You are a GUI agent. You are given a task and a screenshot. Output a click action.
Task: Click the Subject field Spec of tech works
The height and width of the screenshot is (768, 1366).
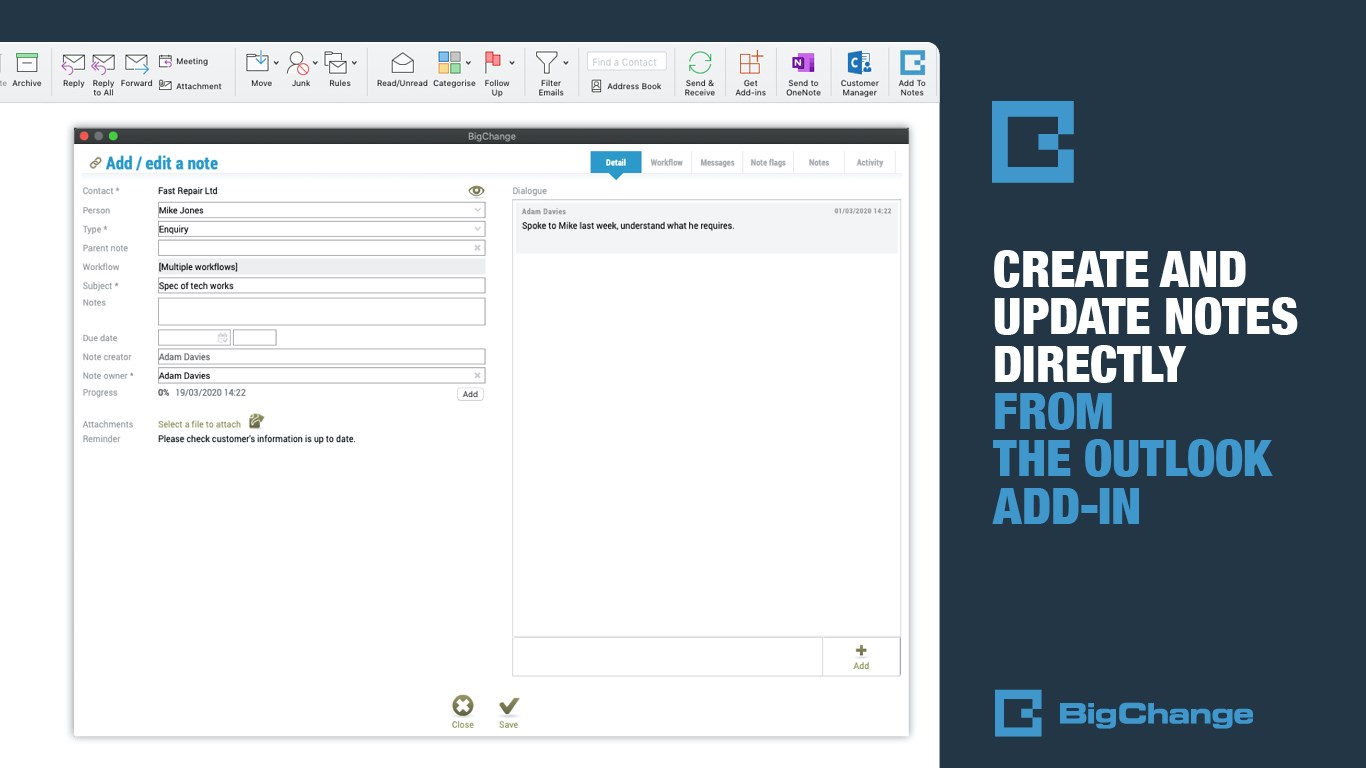point(321,286)
